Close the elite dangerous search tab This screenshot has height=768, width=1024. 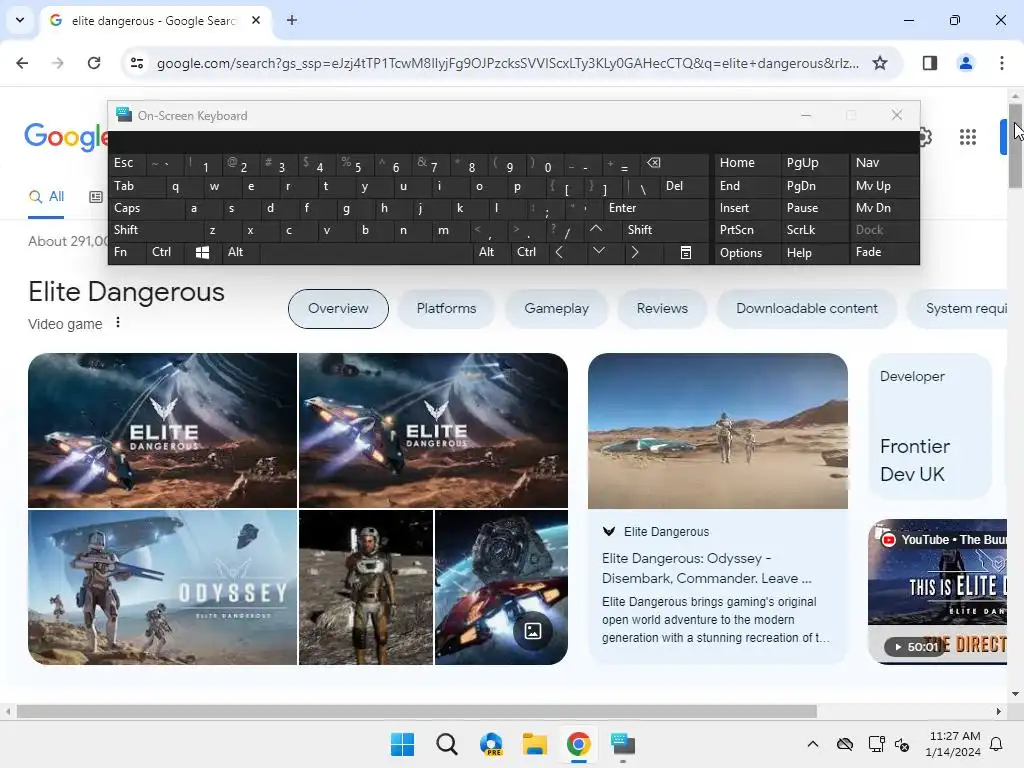tap(256, 20)
